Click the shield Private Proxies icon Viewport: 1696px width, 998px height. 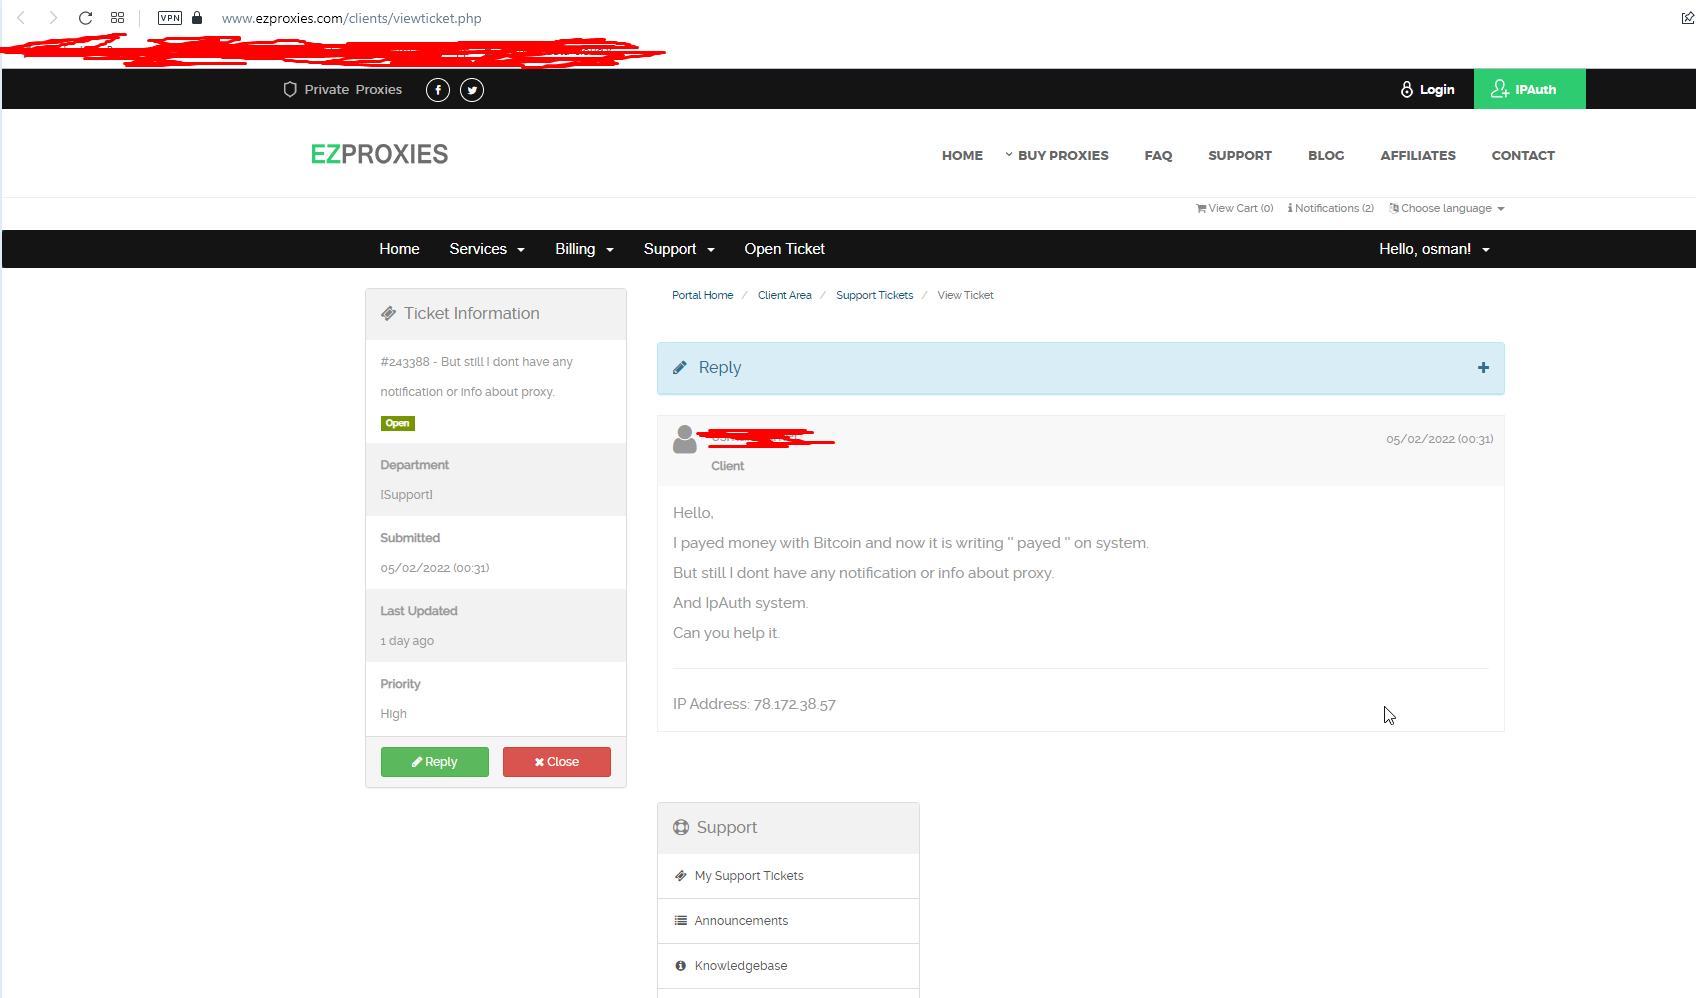point(290,89)
